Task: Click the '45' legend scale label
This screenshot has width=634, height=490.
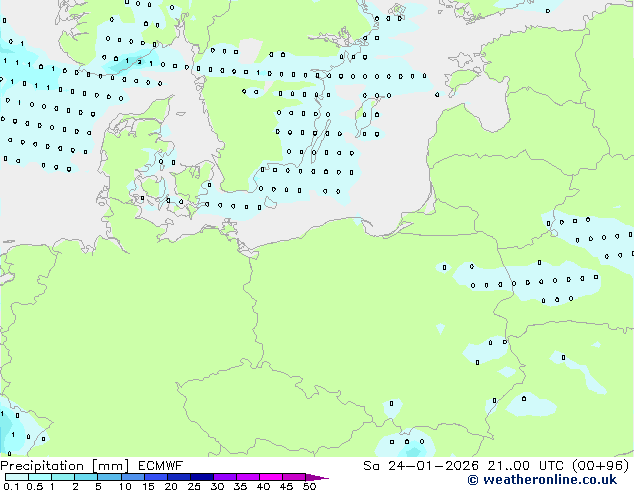Action: coord(286,486)
